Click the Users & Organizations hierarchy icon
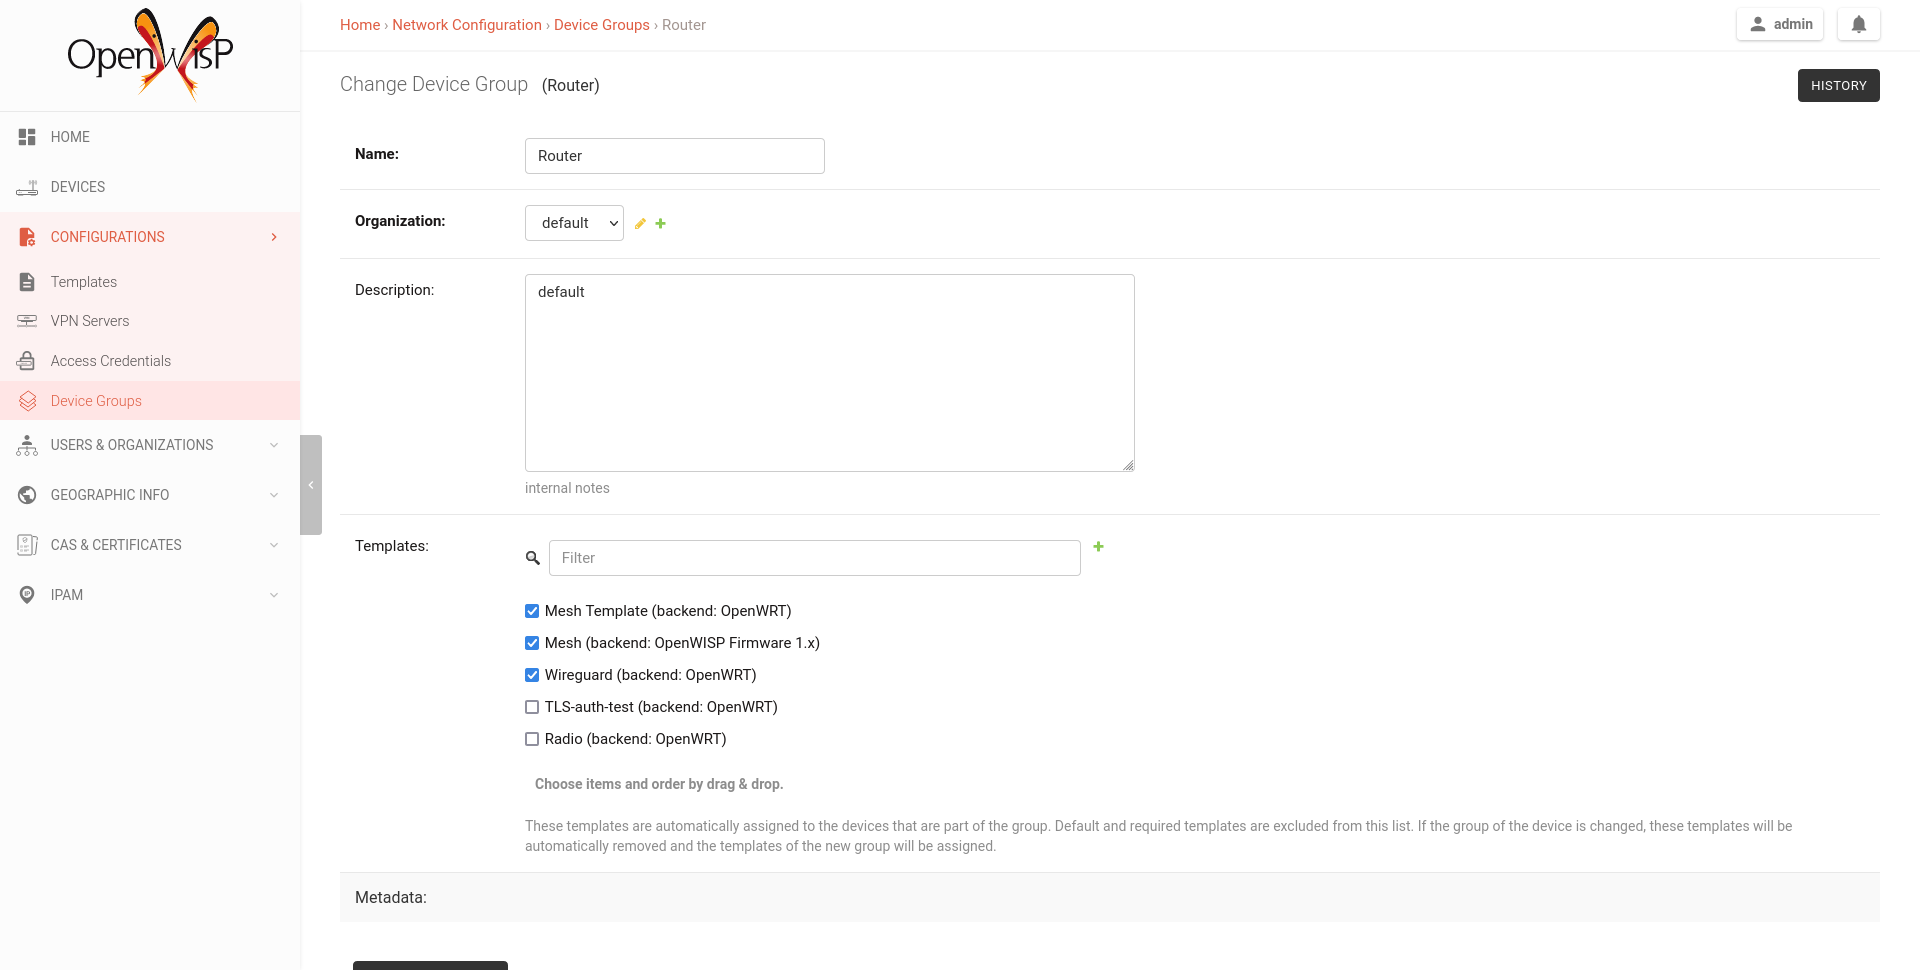Screen dimensions: 1920x970 coord(27,445)
